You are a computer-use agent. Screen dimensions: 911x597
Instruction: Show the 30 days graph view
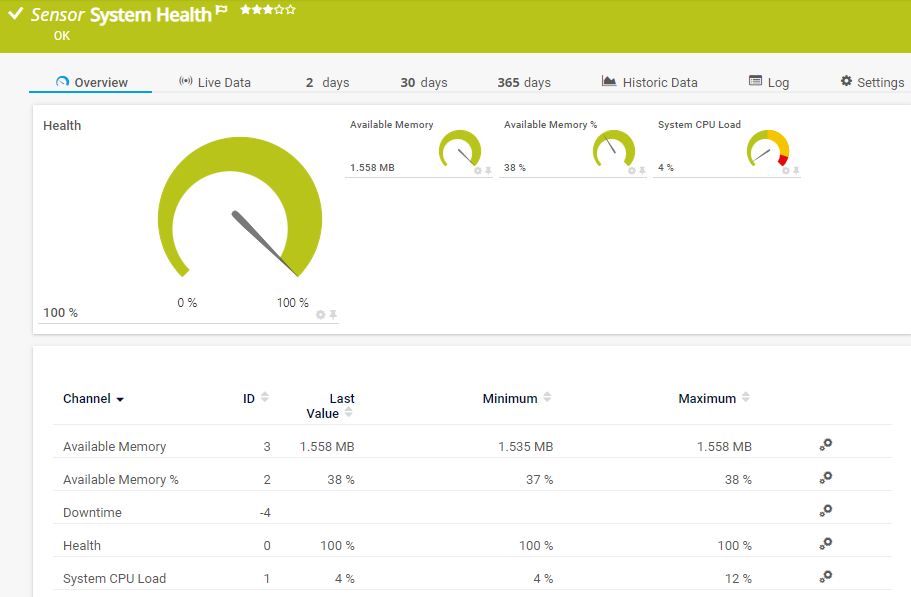(423, 83)
